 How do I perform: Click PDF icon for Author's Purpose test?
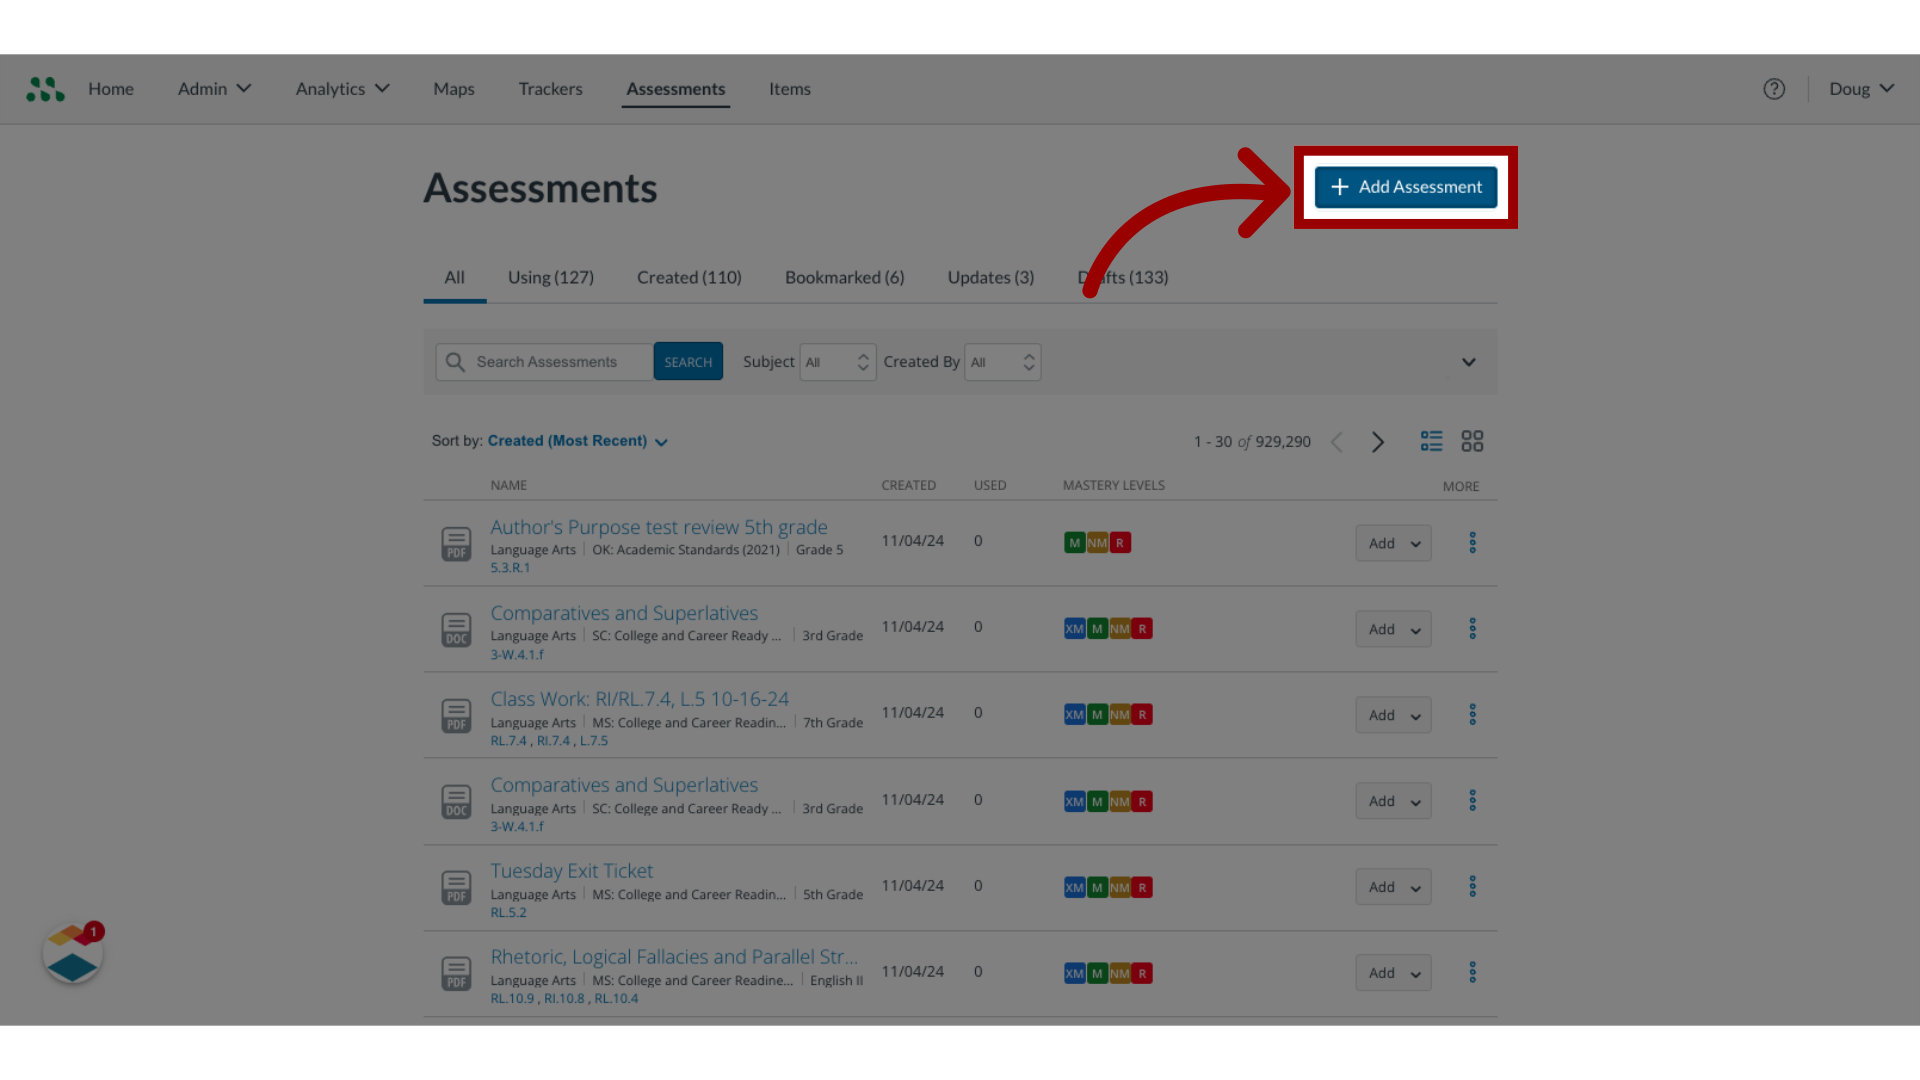(457, 544)
